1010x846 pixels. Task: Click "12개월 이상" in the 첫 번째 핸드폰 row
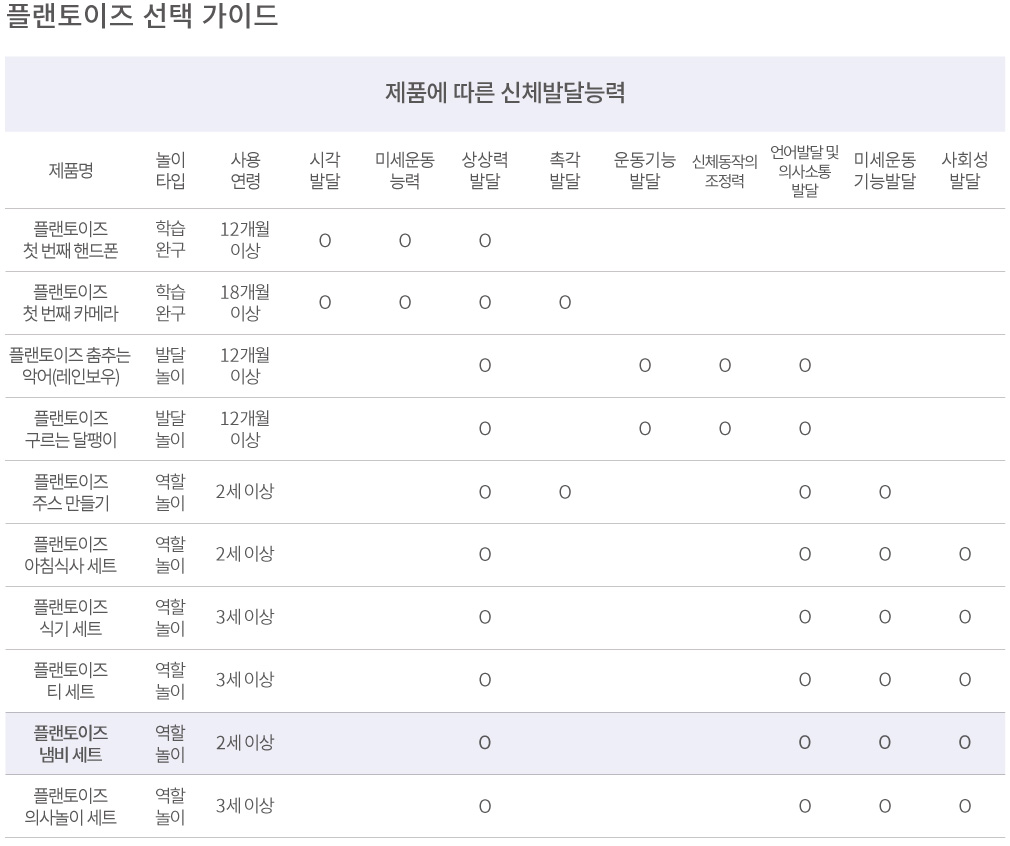(245, 240)
